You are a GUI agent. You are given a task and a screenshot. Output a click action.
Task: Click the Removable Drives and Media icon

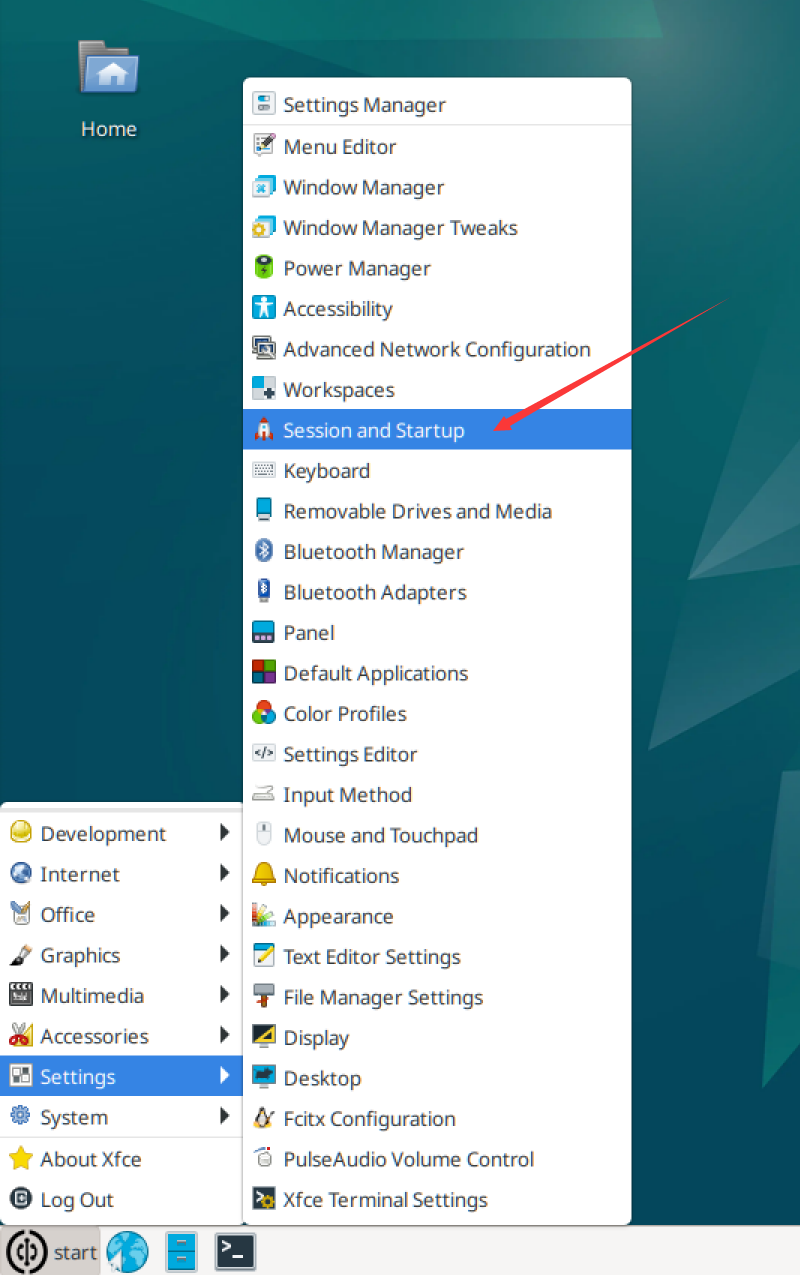tap(264, 511)
